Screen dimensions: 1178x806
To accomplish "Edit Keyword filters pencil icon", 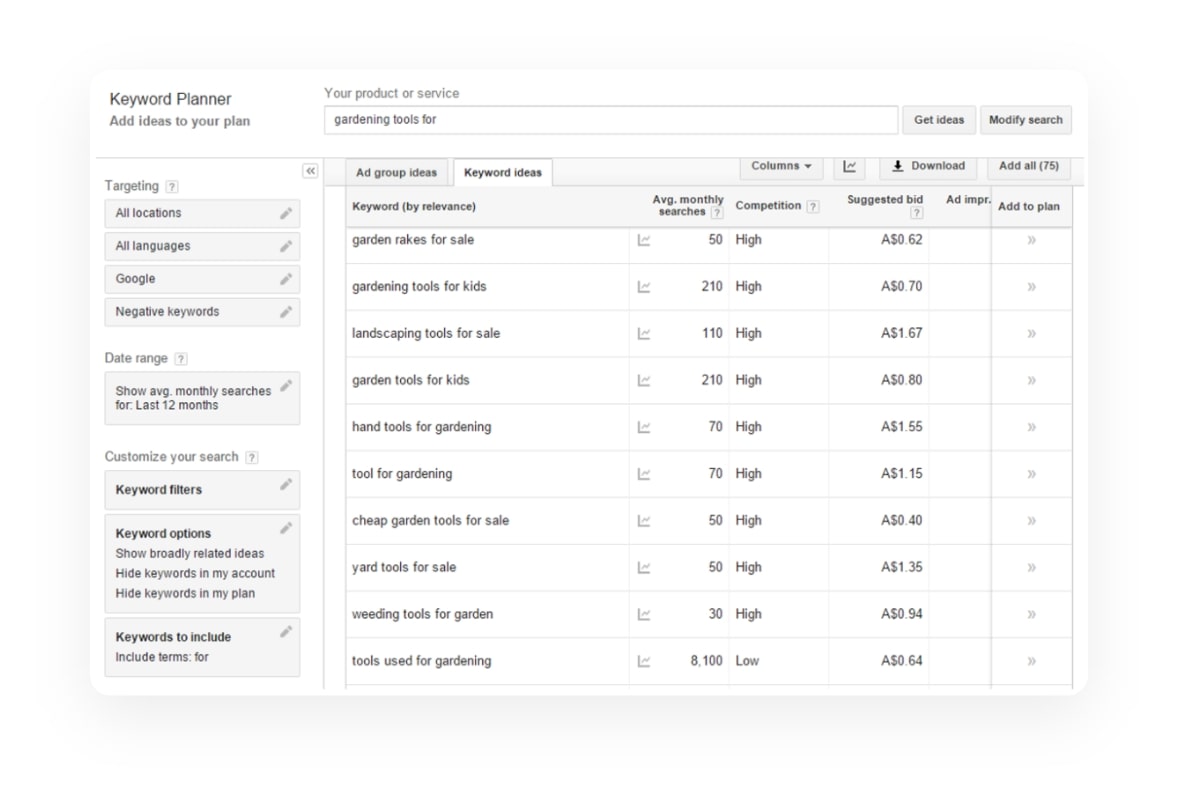I will pos(286,485).
